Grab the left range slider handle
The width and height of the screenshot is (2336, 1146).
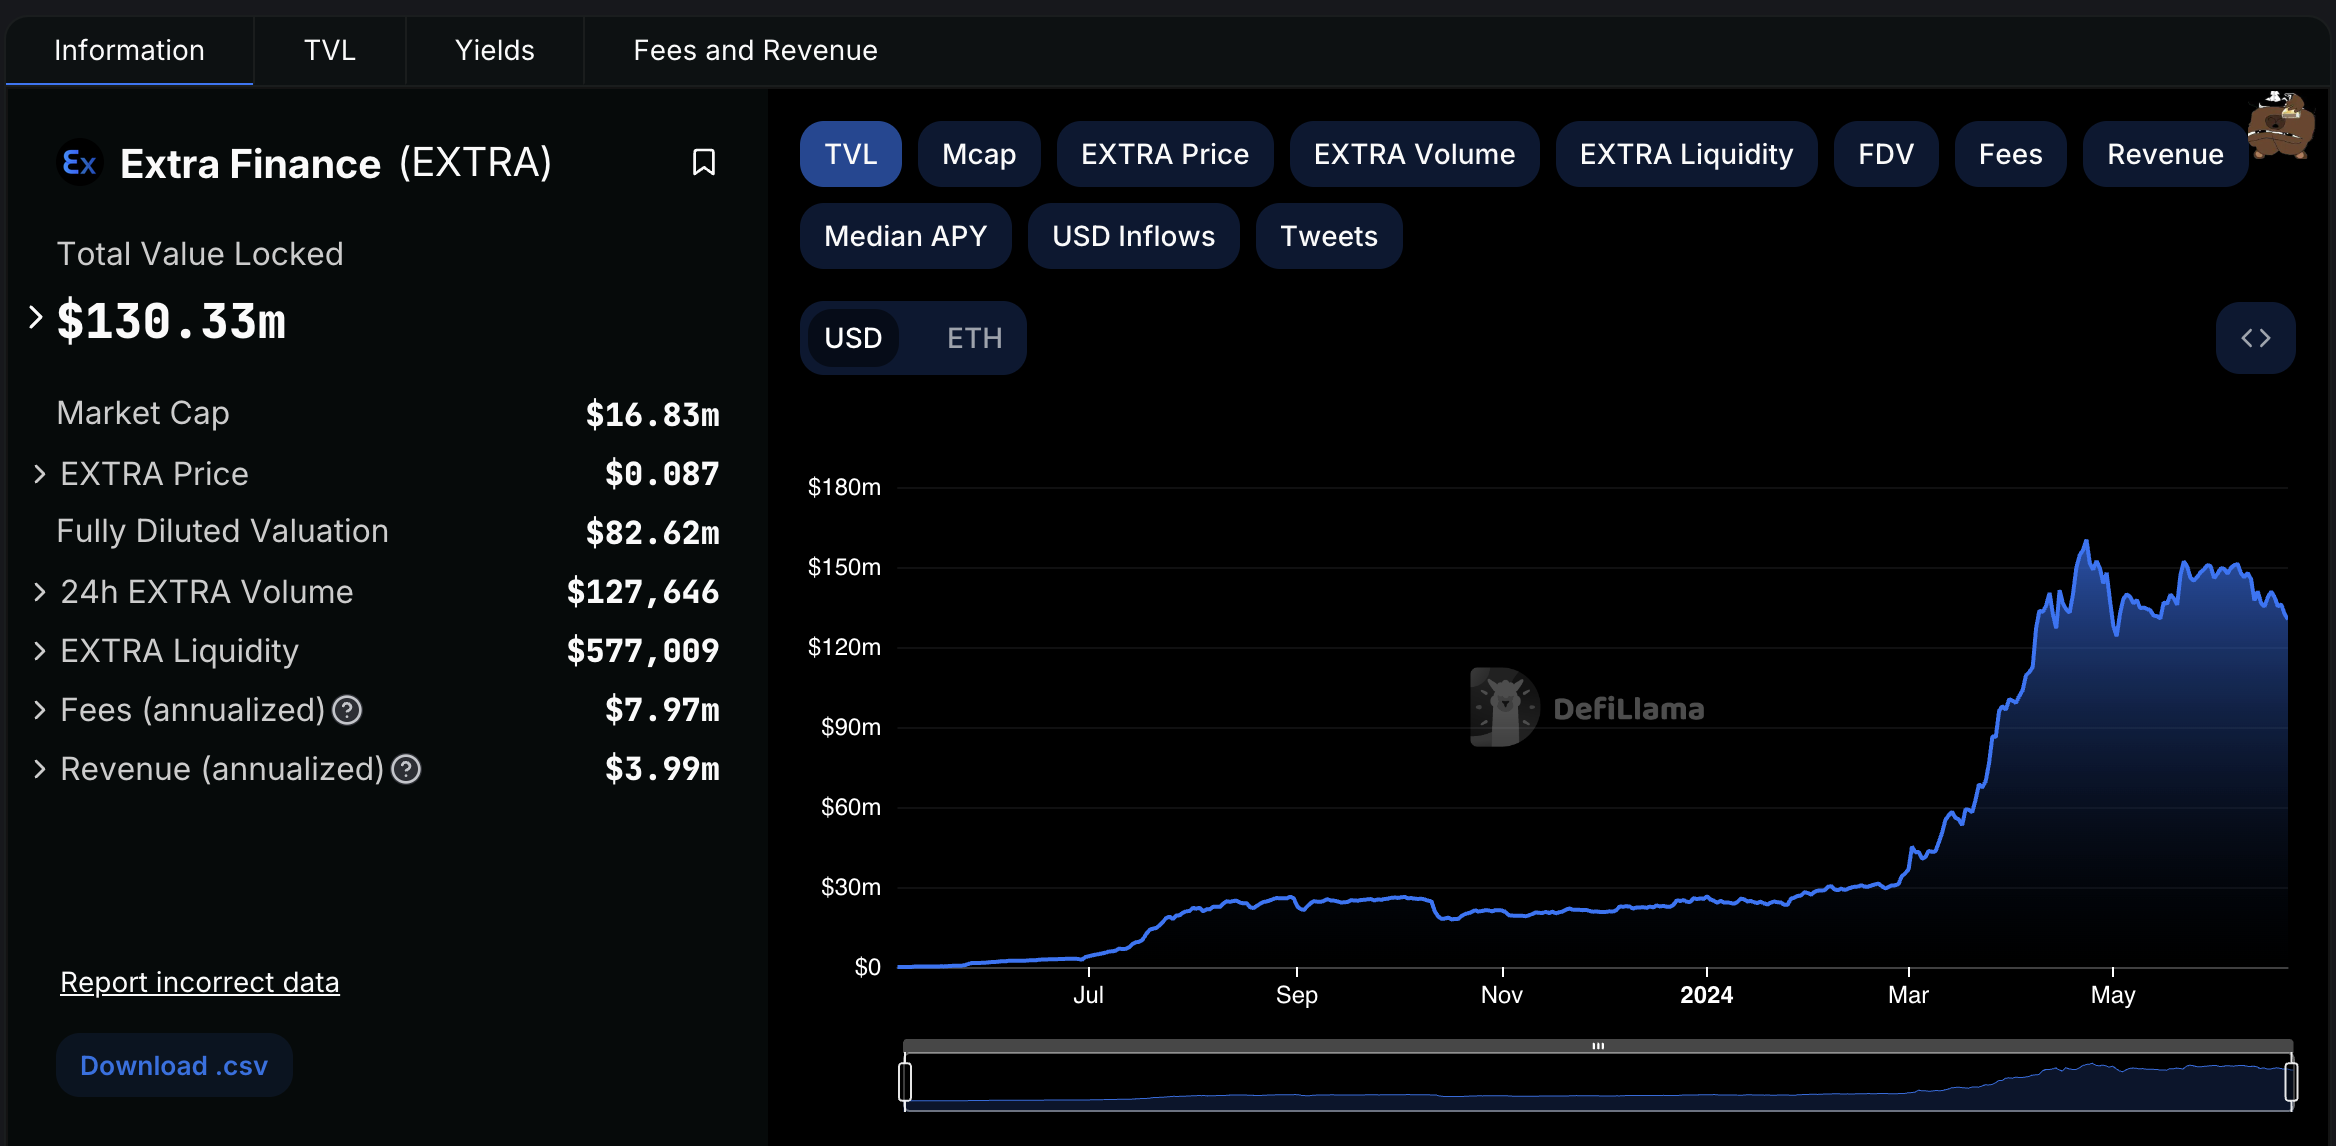click(905, 1082)
